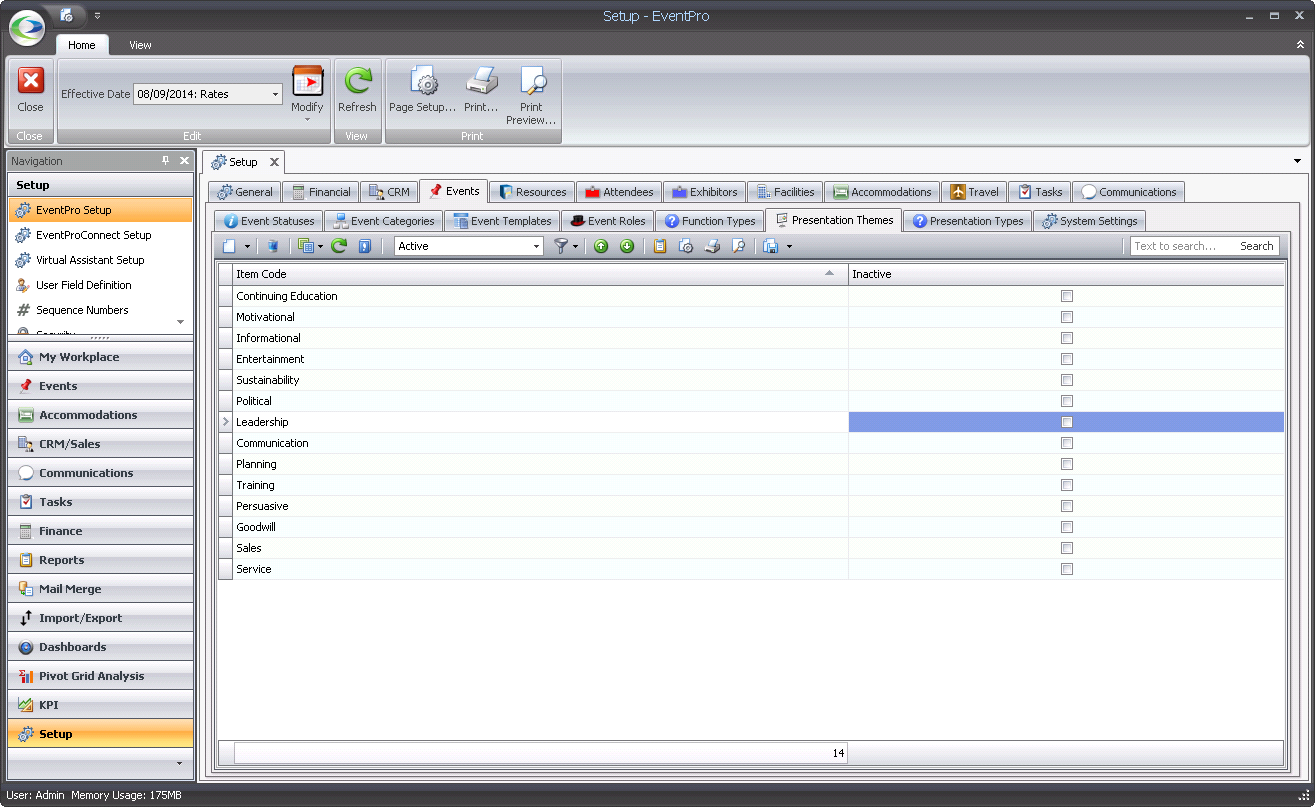Select the Goodwill row item

[540, 527]
